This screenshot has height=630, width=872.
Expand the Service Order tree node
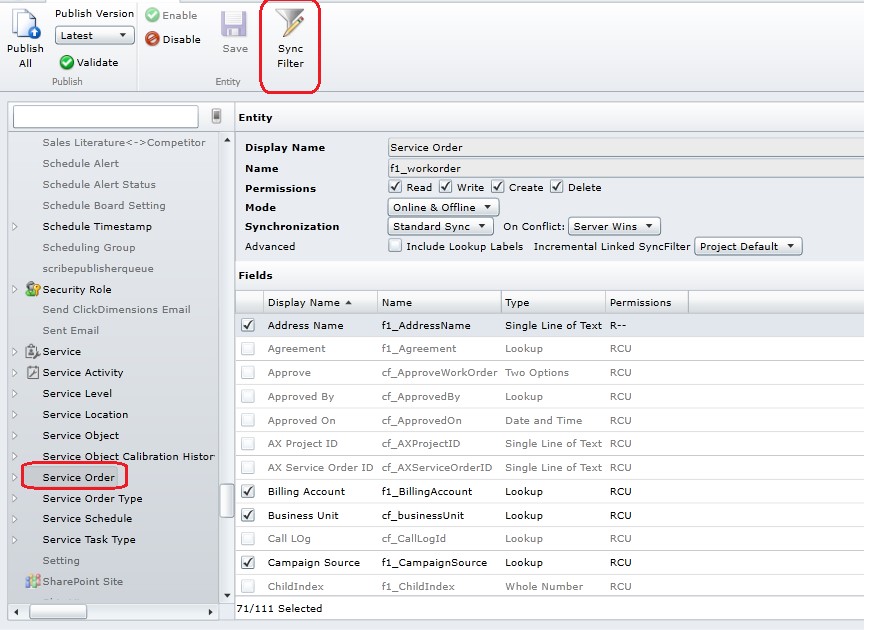pyautogui.click(x=15, y=477)
